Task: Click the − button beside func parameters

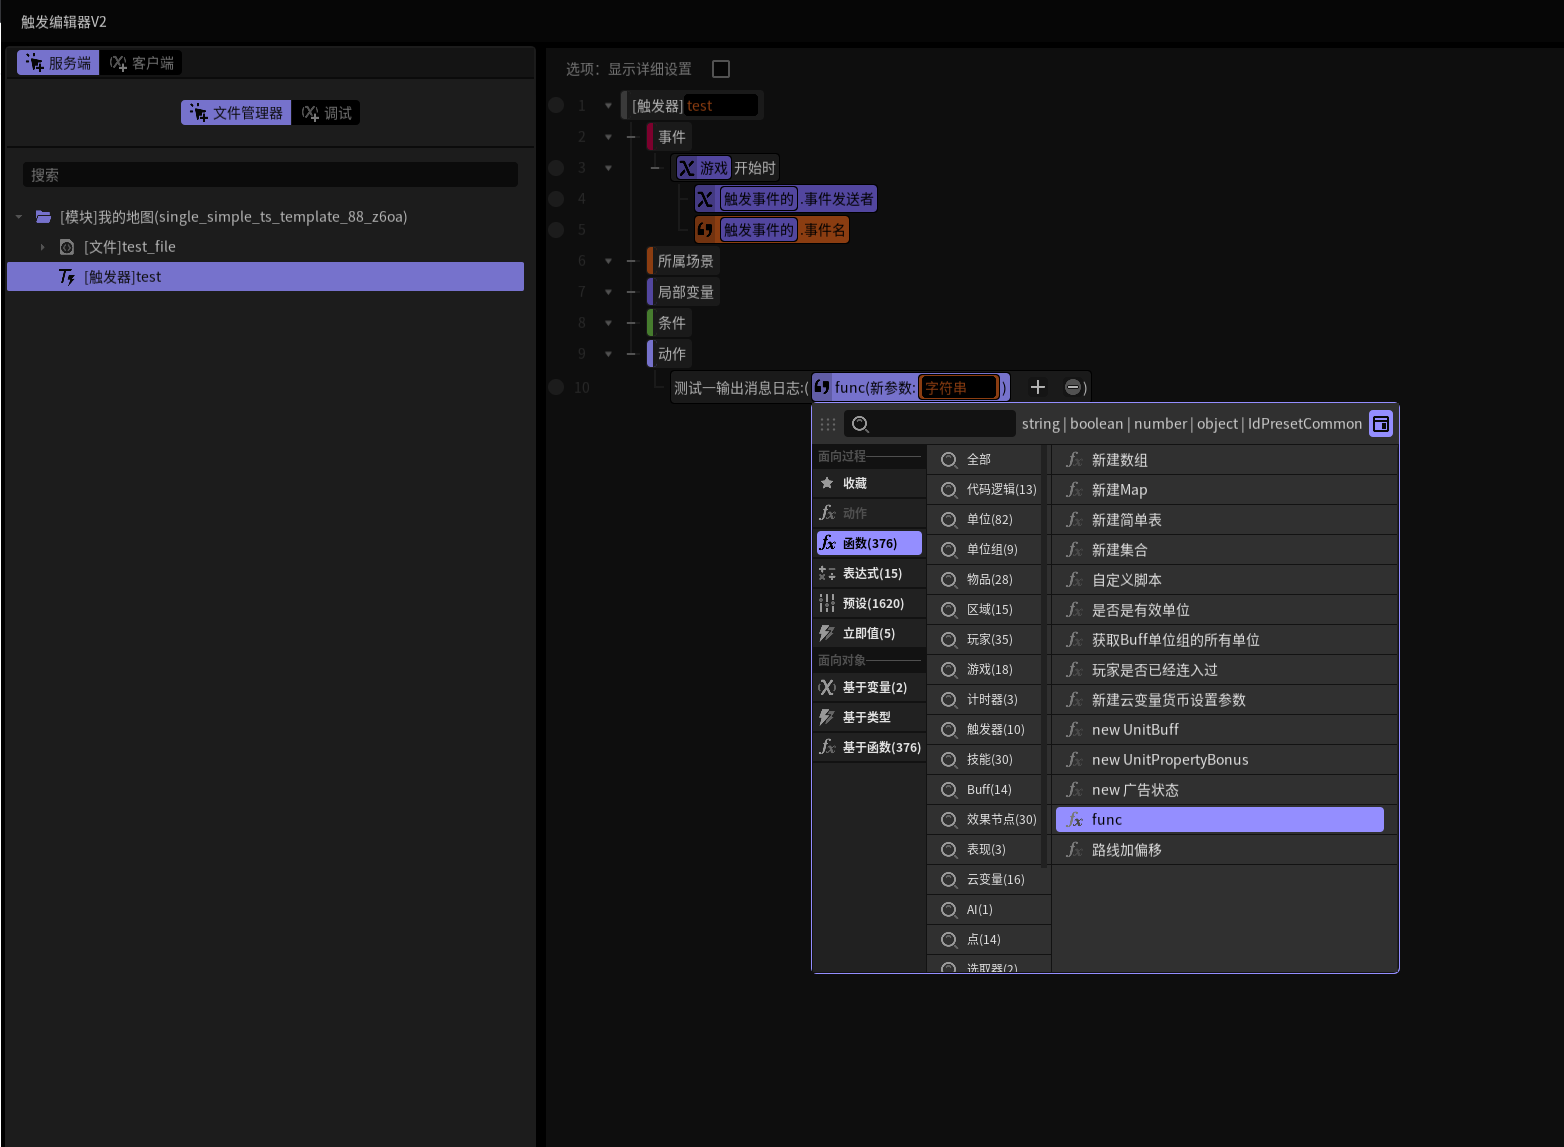Action: [1074, 387]
